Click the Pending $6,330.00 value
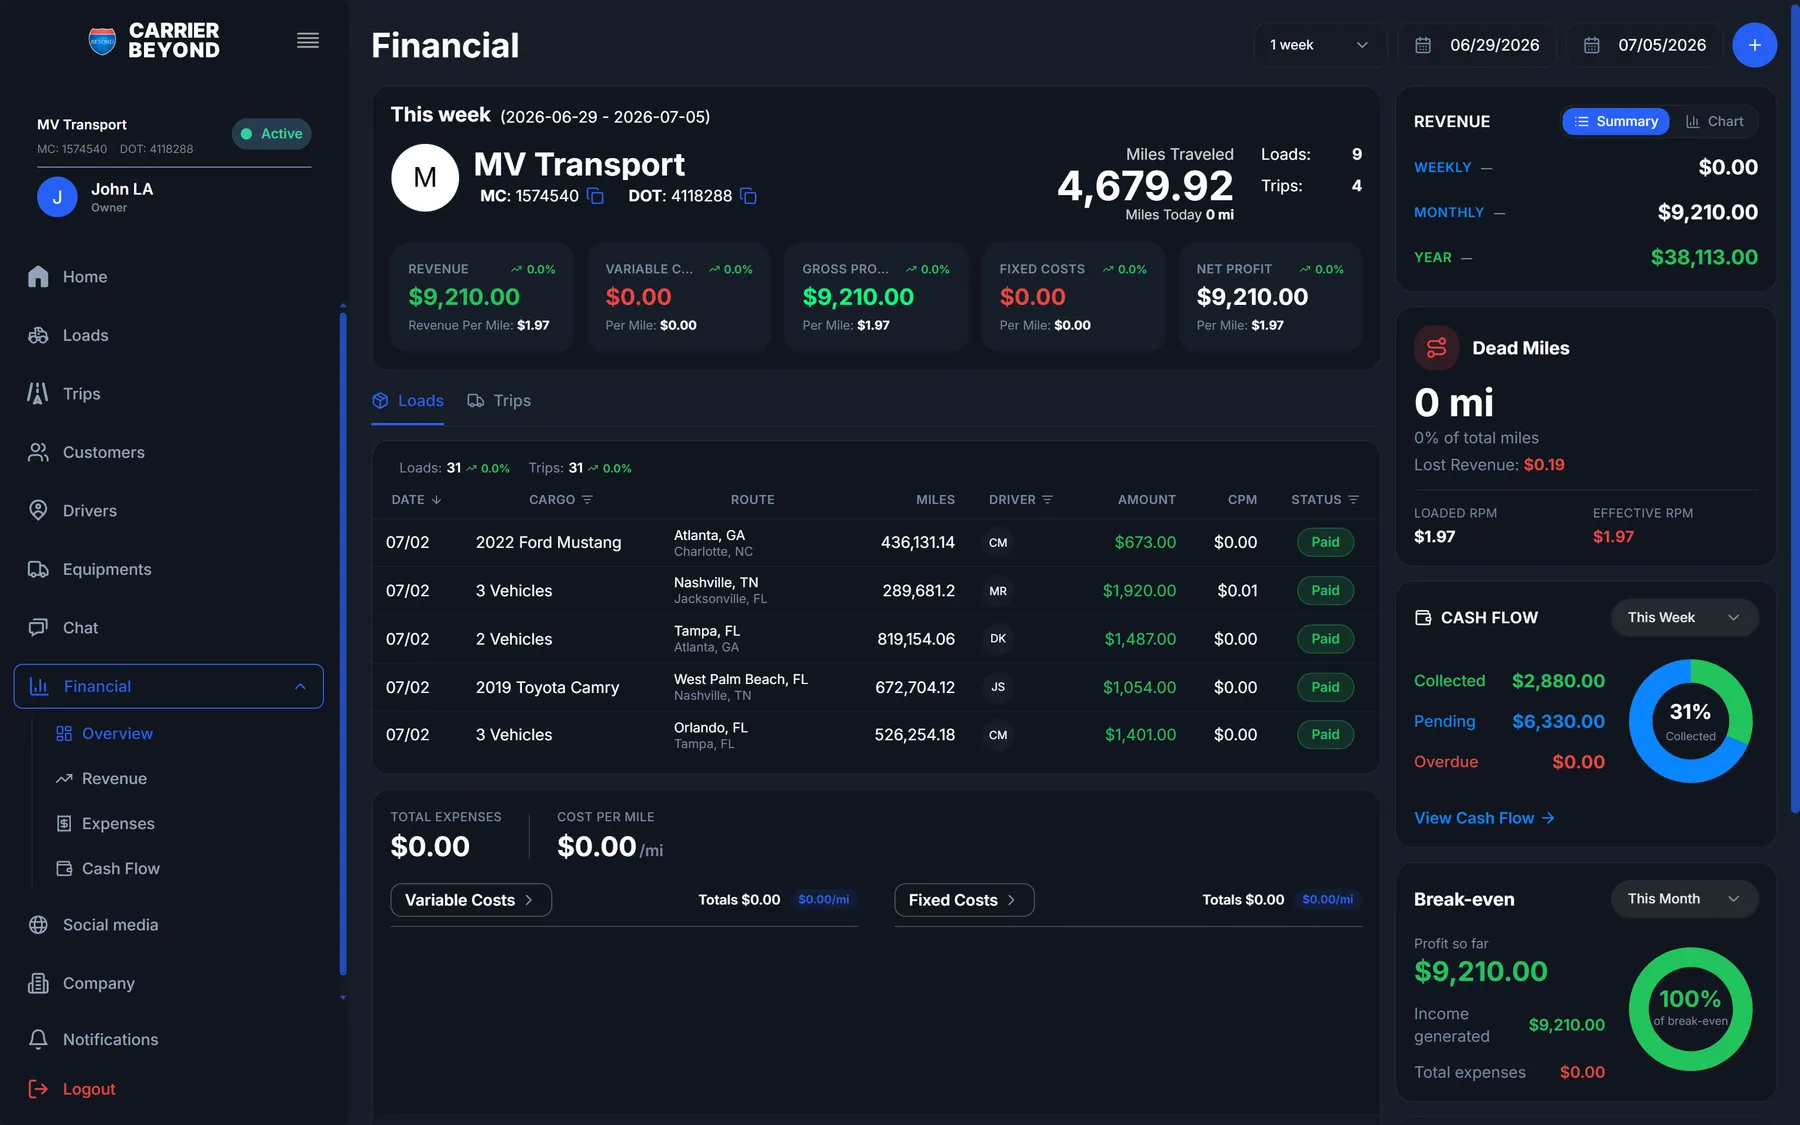Image resolution: width=1800 pixels, height=1125 pixels. click(1558, 721)
